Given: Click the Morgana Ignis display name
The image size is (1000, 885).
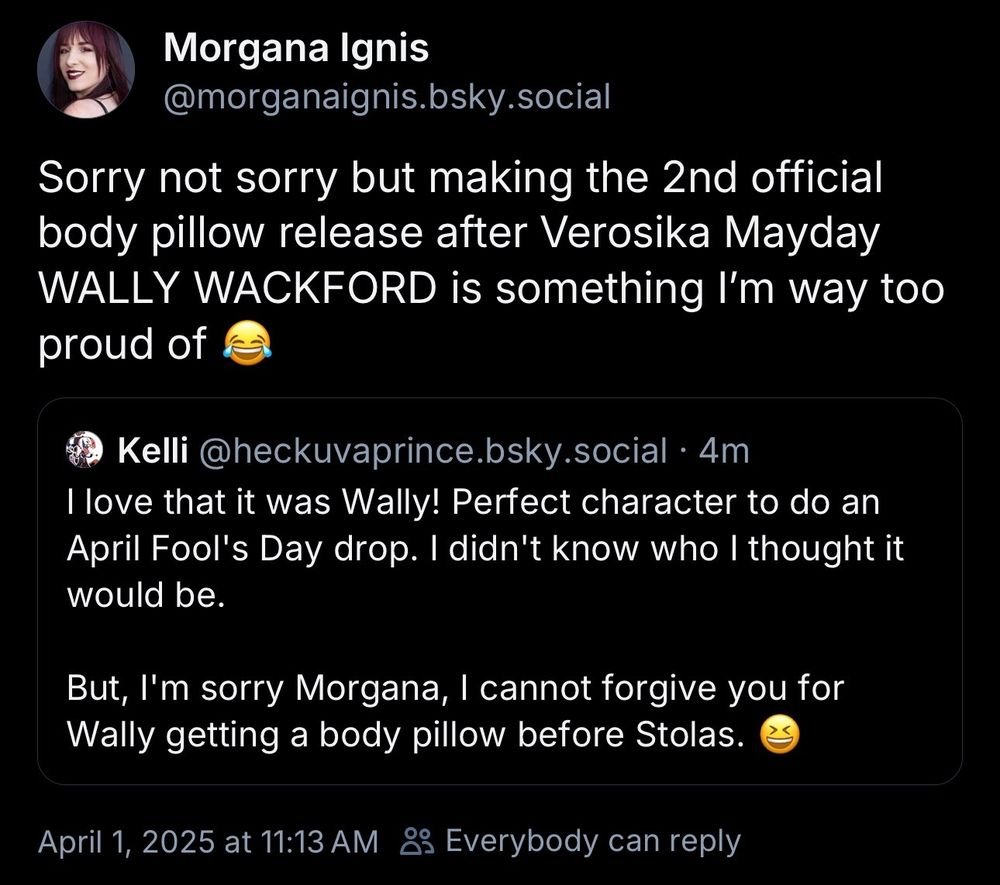Looking at the screenshot, I should tap(296, 46).
